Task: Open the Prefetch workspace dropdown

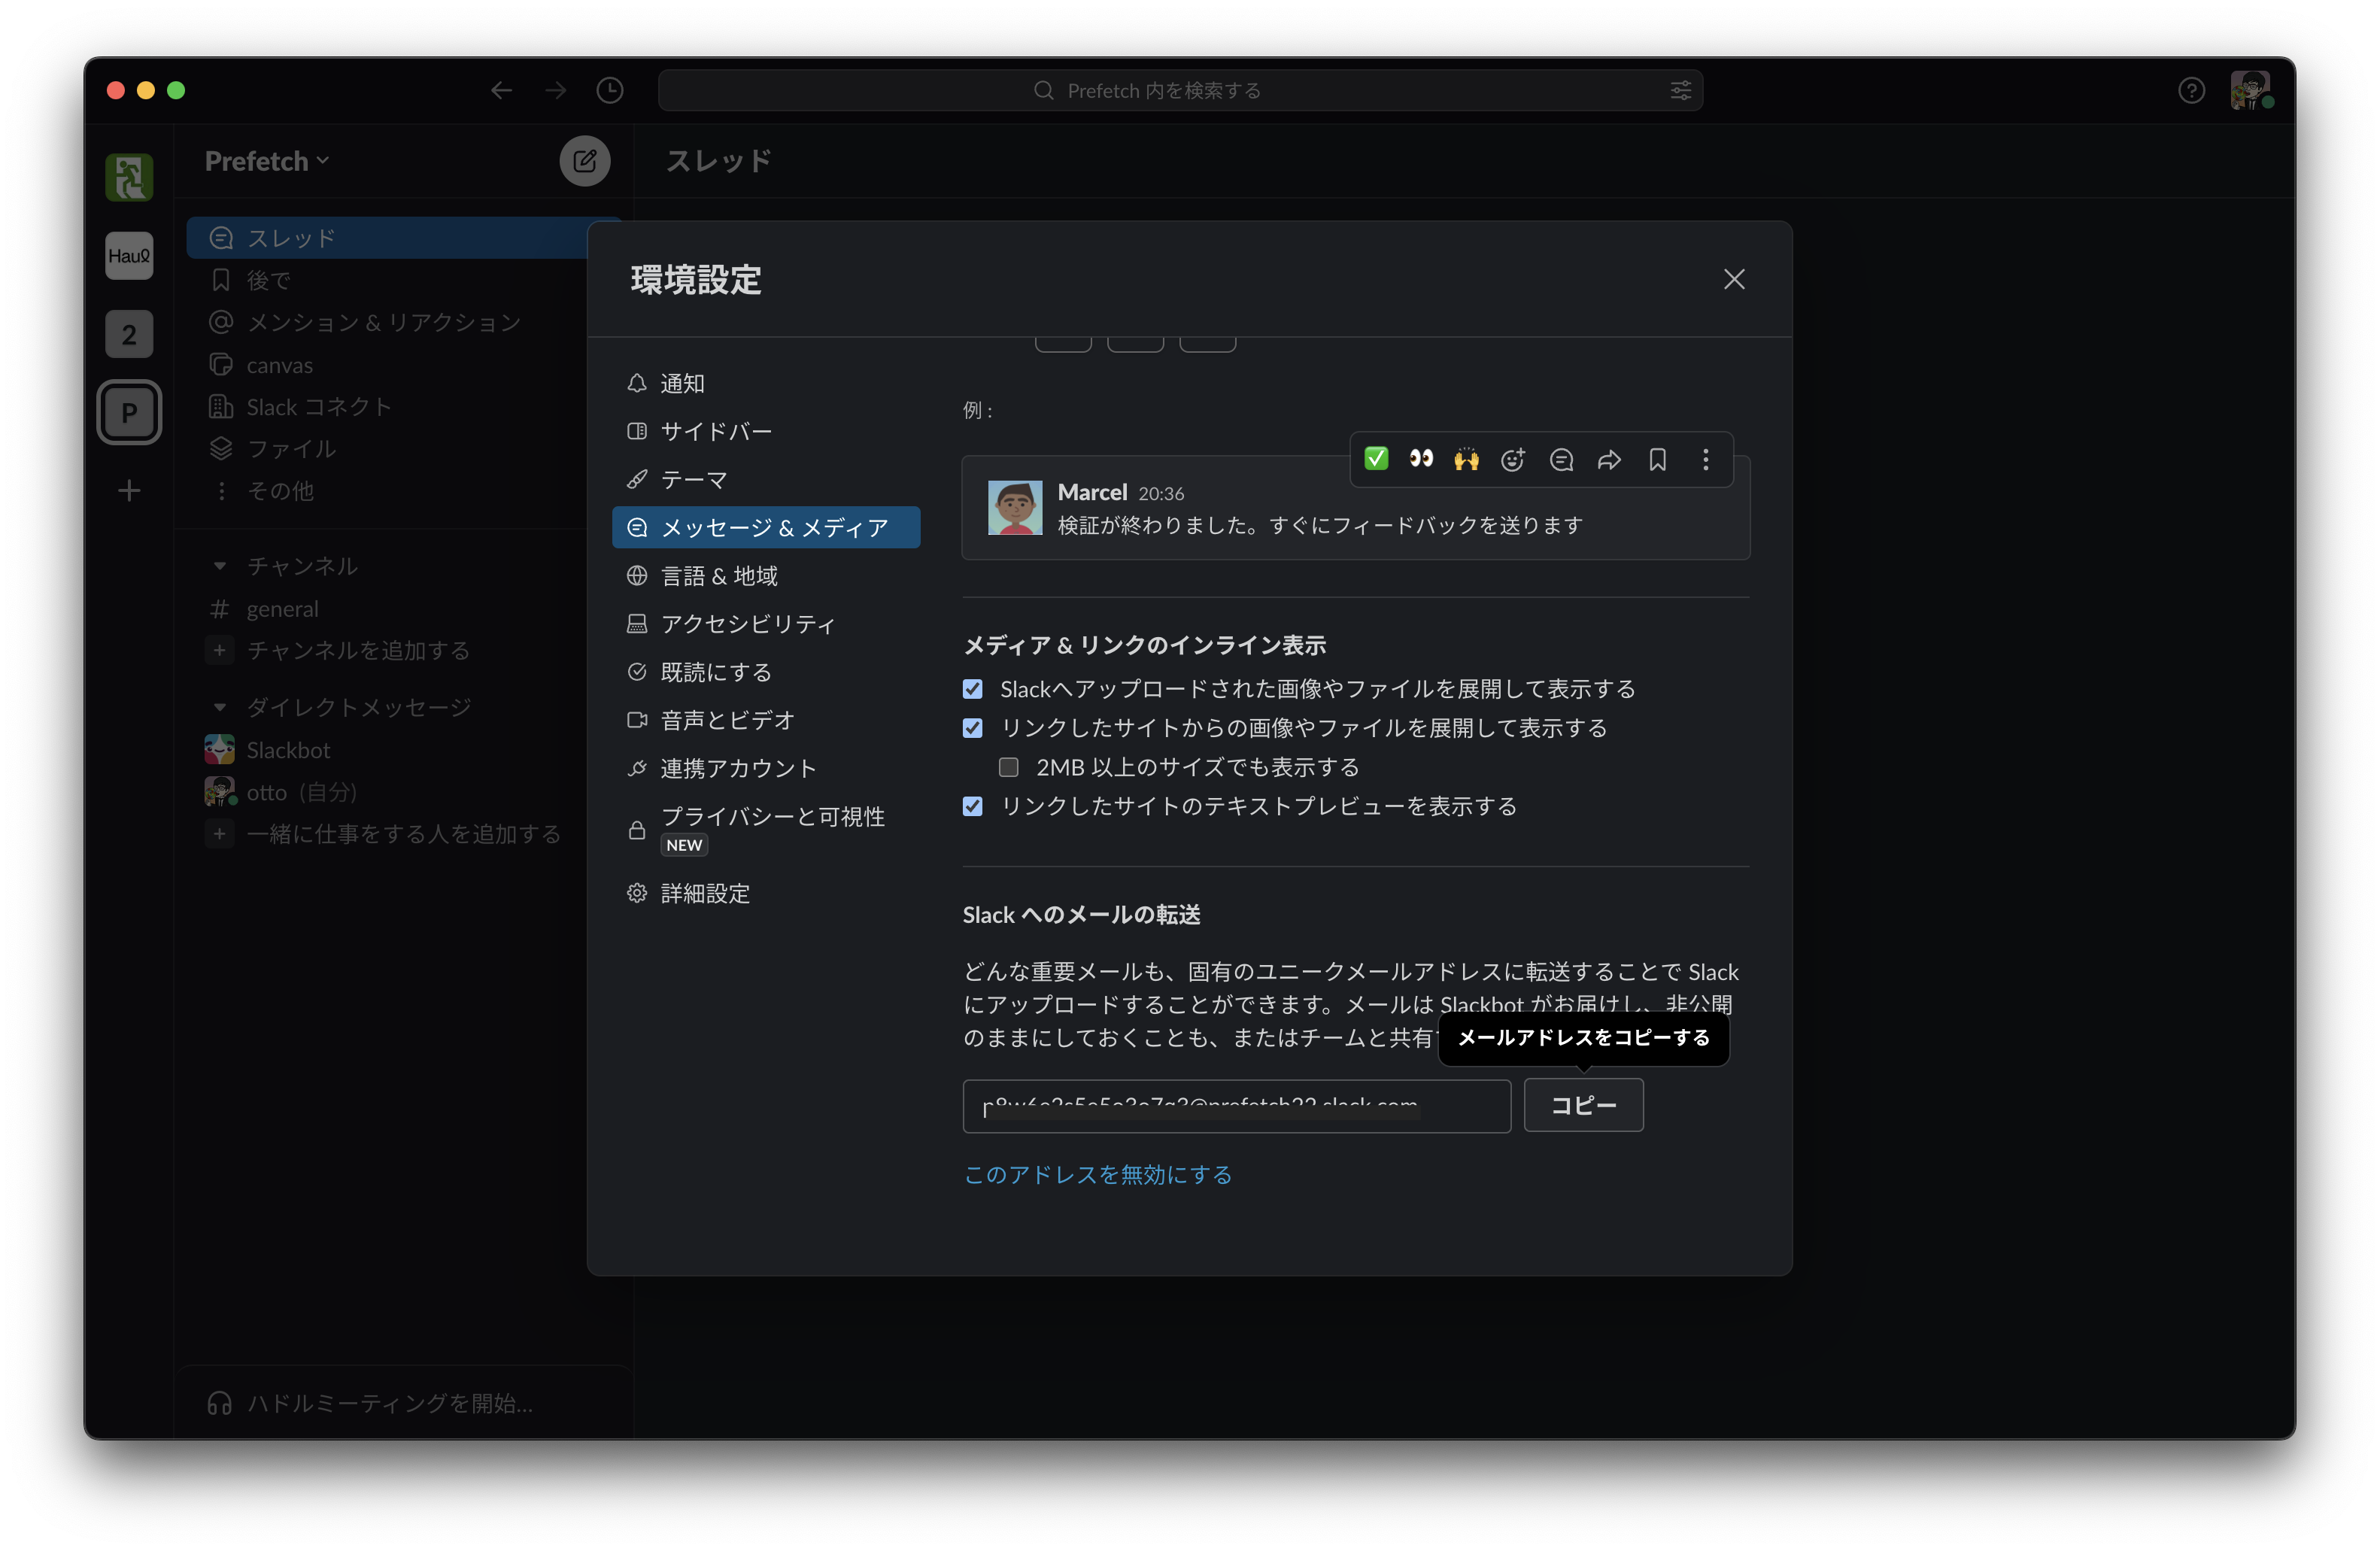Action: (x=266, y=161)
